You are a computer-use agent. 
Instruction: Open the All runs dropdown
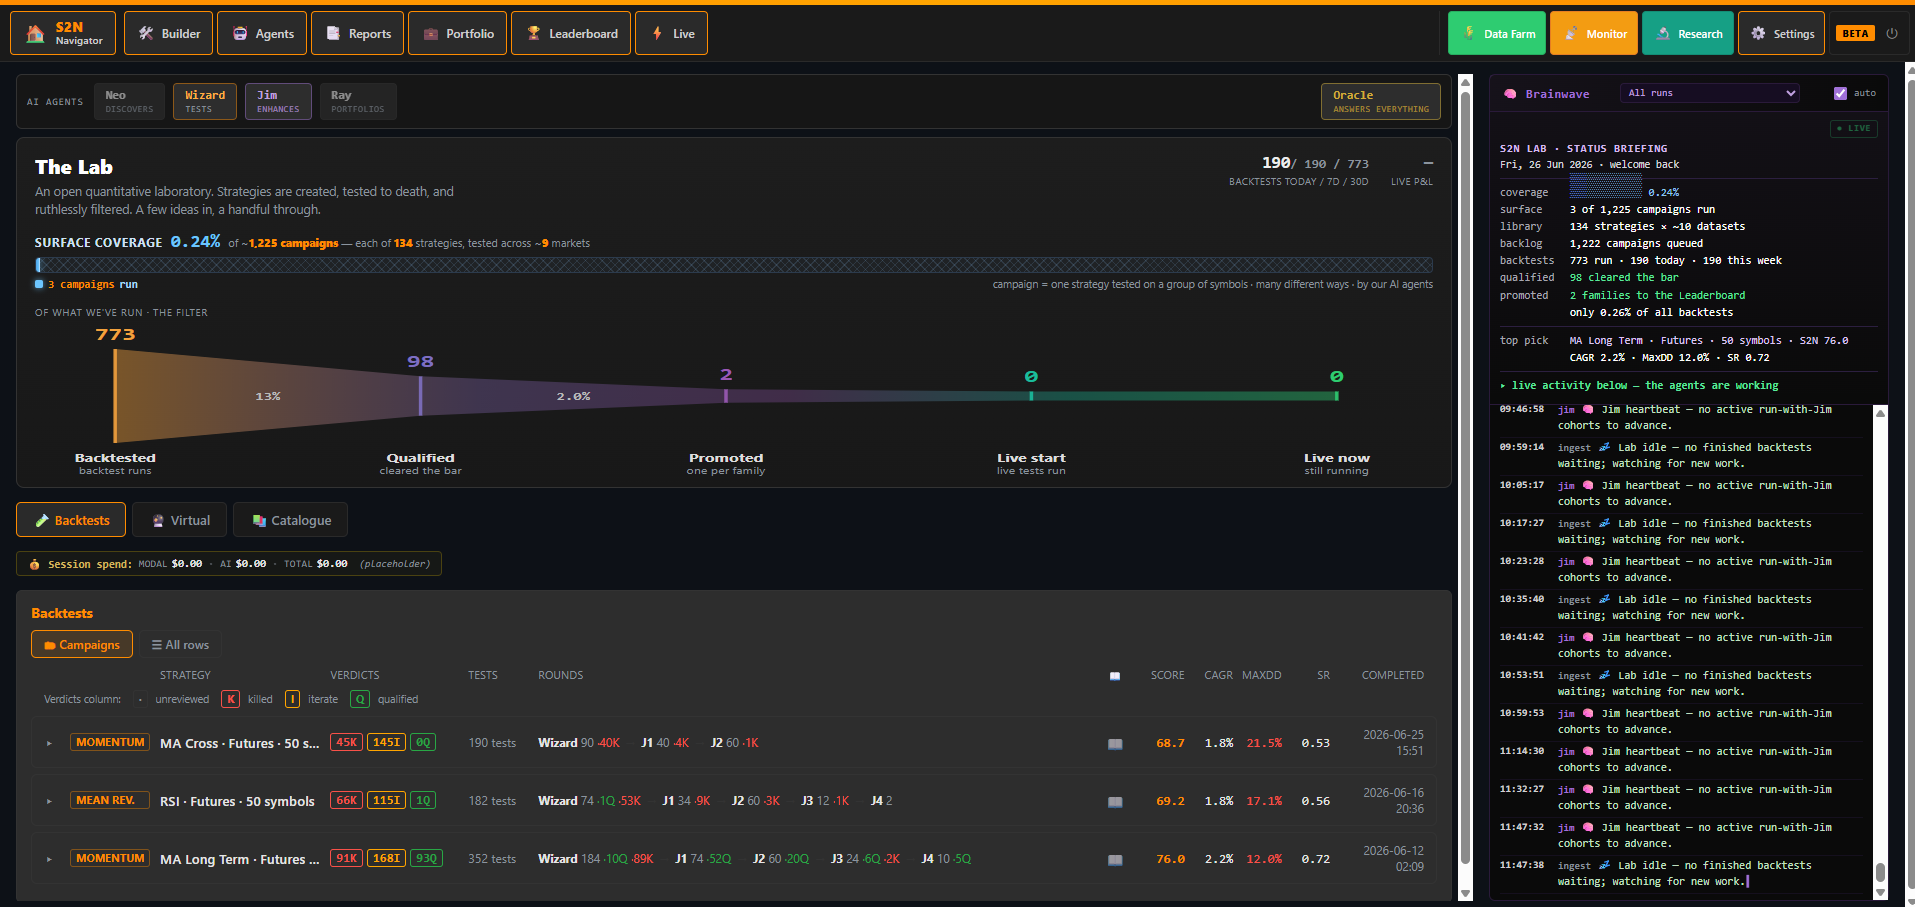(x=1711, y=93)
